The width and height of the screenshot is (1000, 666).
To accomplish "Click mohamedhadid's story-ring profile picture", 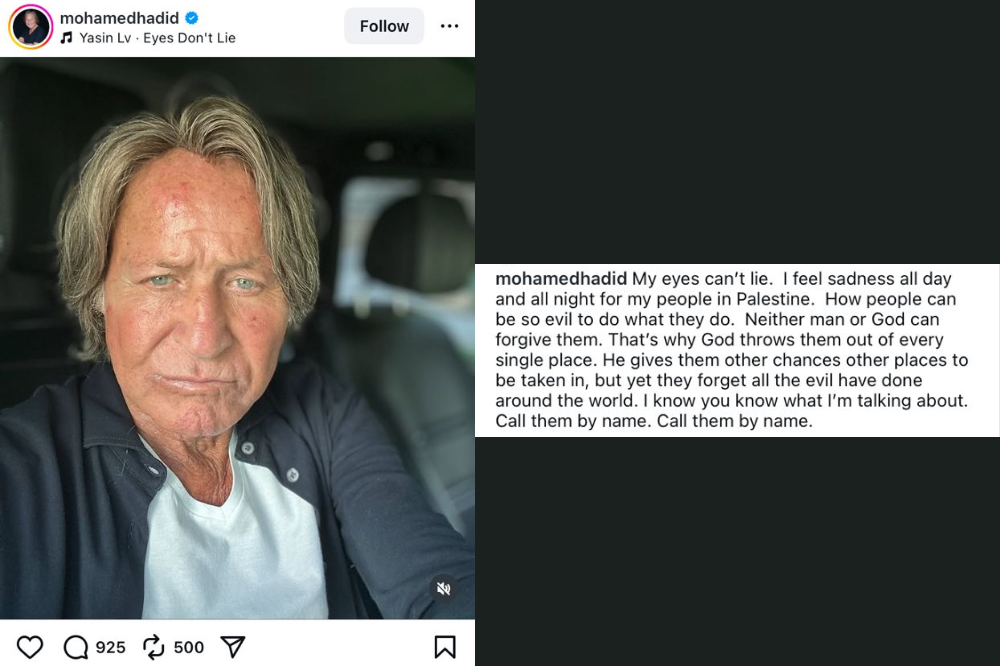I will point(29,26).
